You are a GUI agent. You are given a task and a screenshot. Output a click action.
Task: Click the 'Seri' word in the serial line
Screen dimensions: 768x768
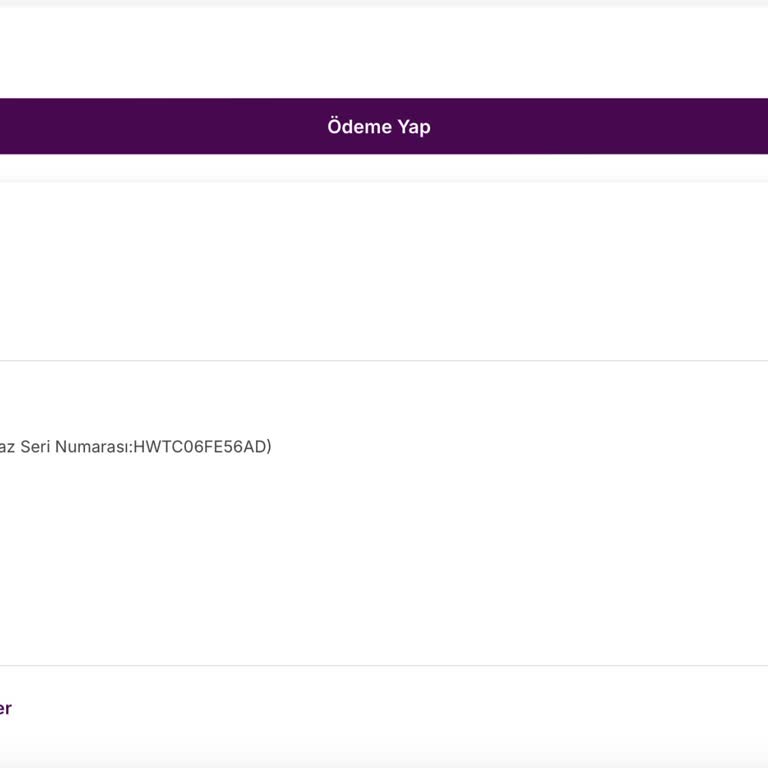35,447
